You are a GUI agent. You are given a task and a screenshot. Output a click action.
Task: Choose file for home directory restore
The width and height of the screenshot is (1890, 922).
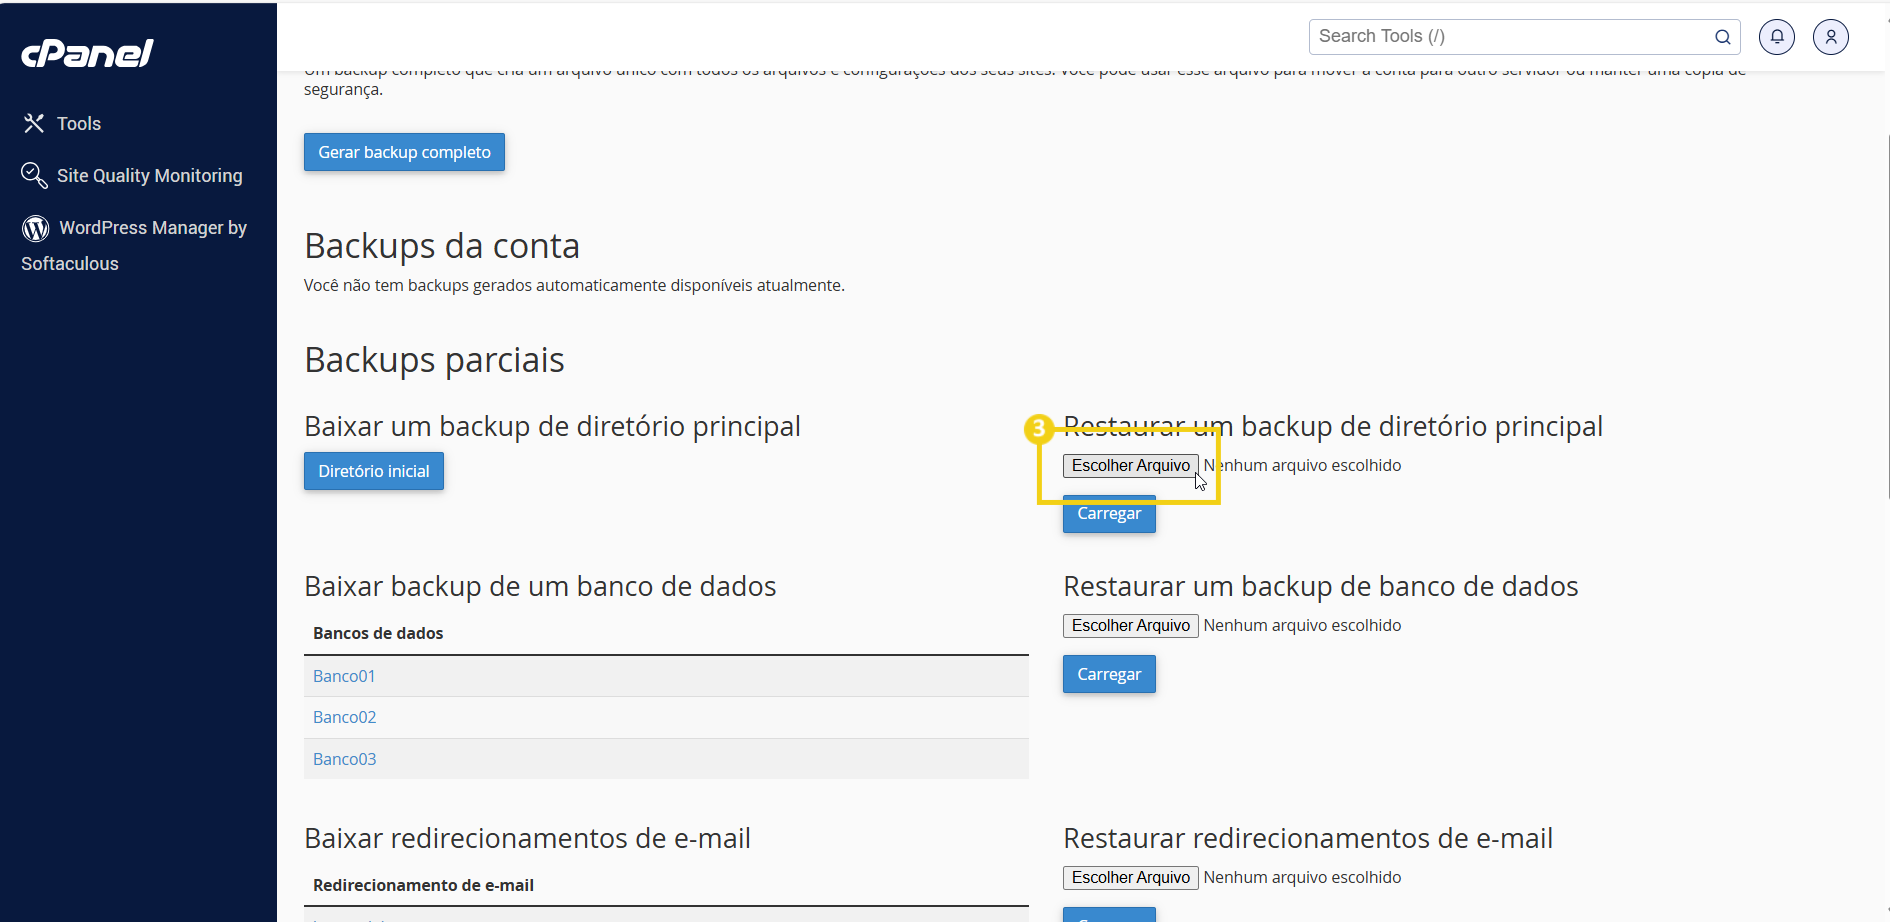click(x=1131, y=465)
